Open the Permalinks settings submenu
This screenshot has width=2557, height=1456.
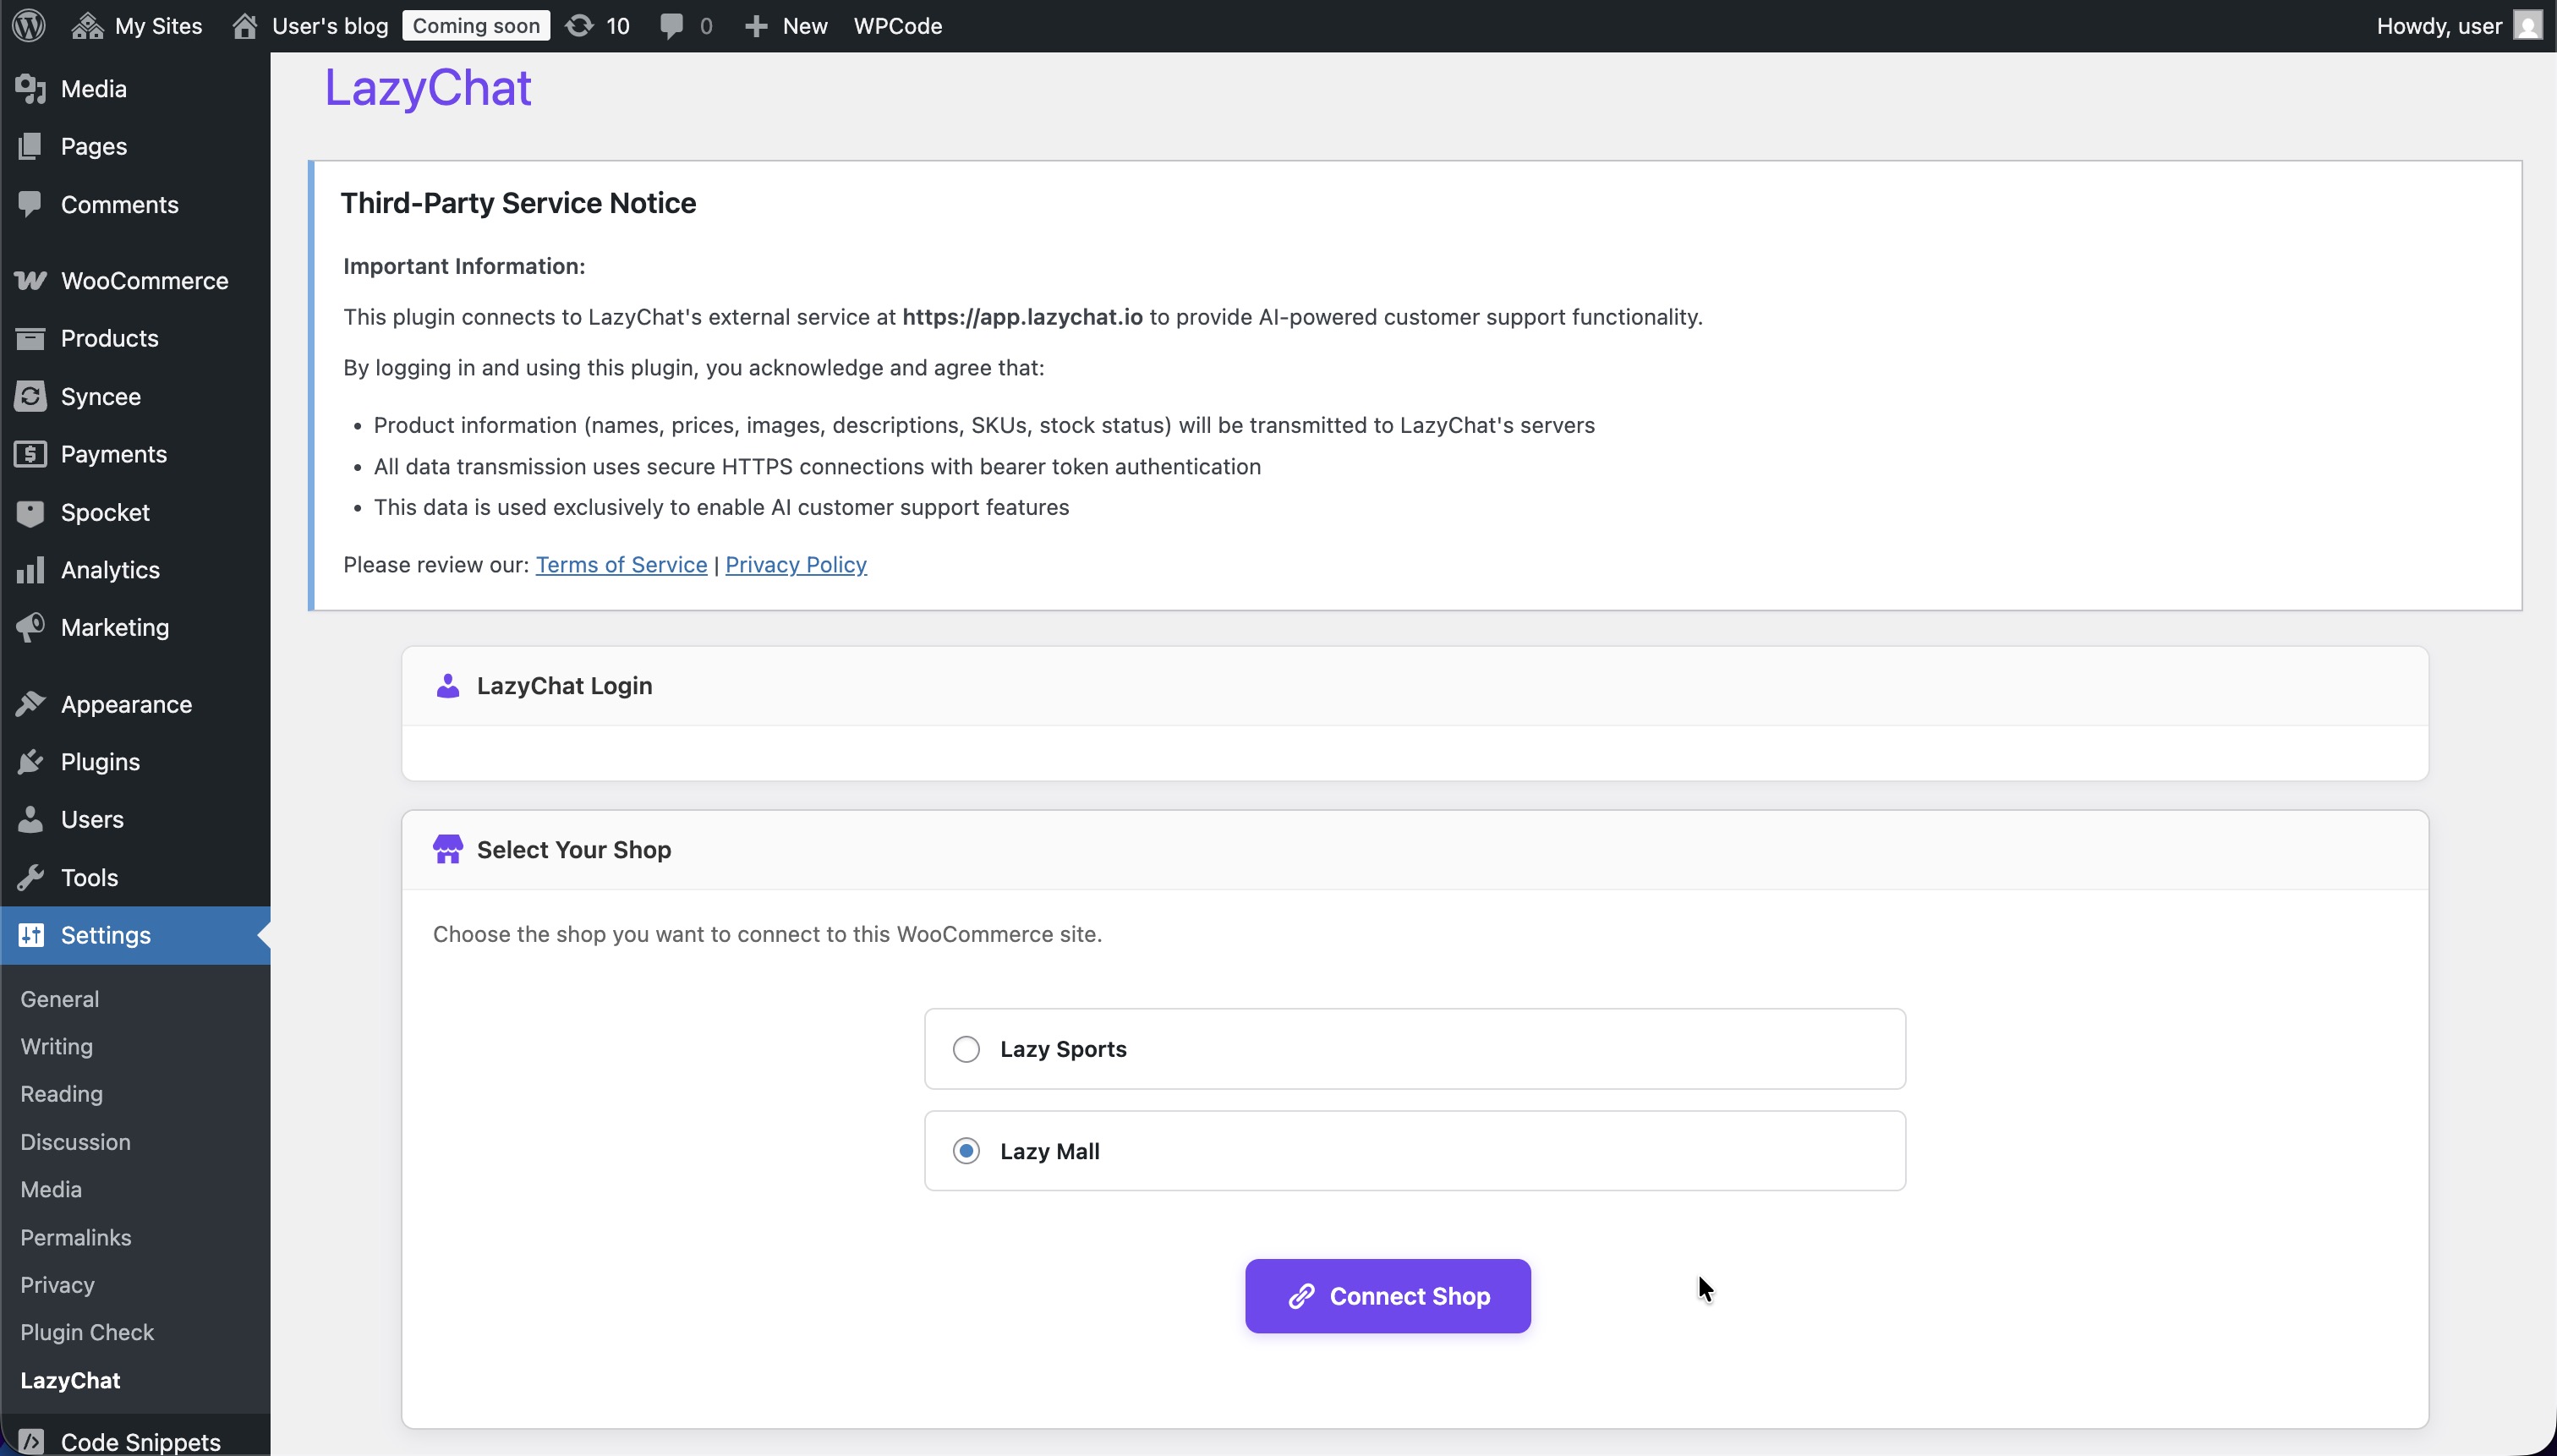click(75, 1237)
